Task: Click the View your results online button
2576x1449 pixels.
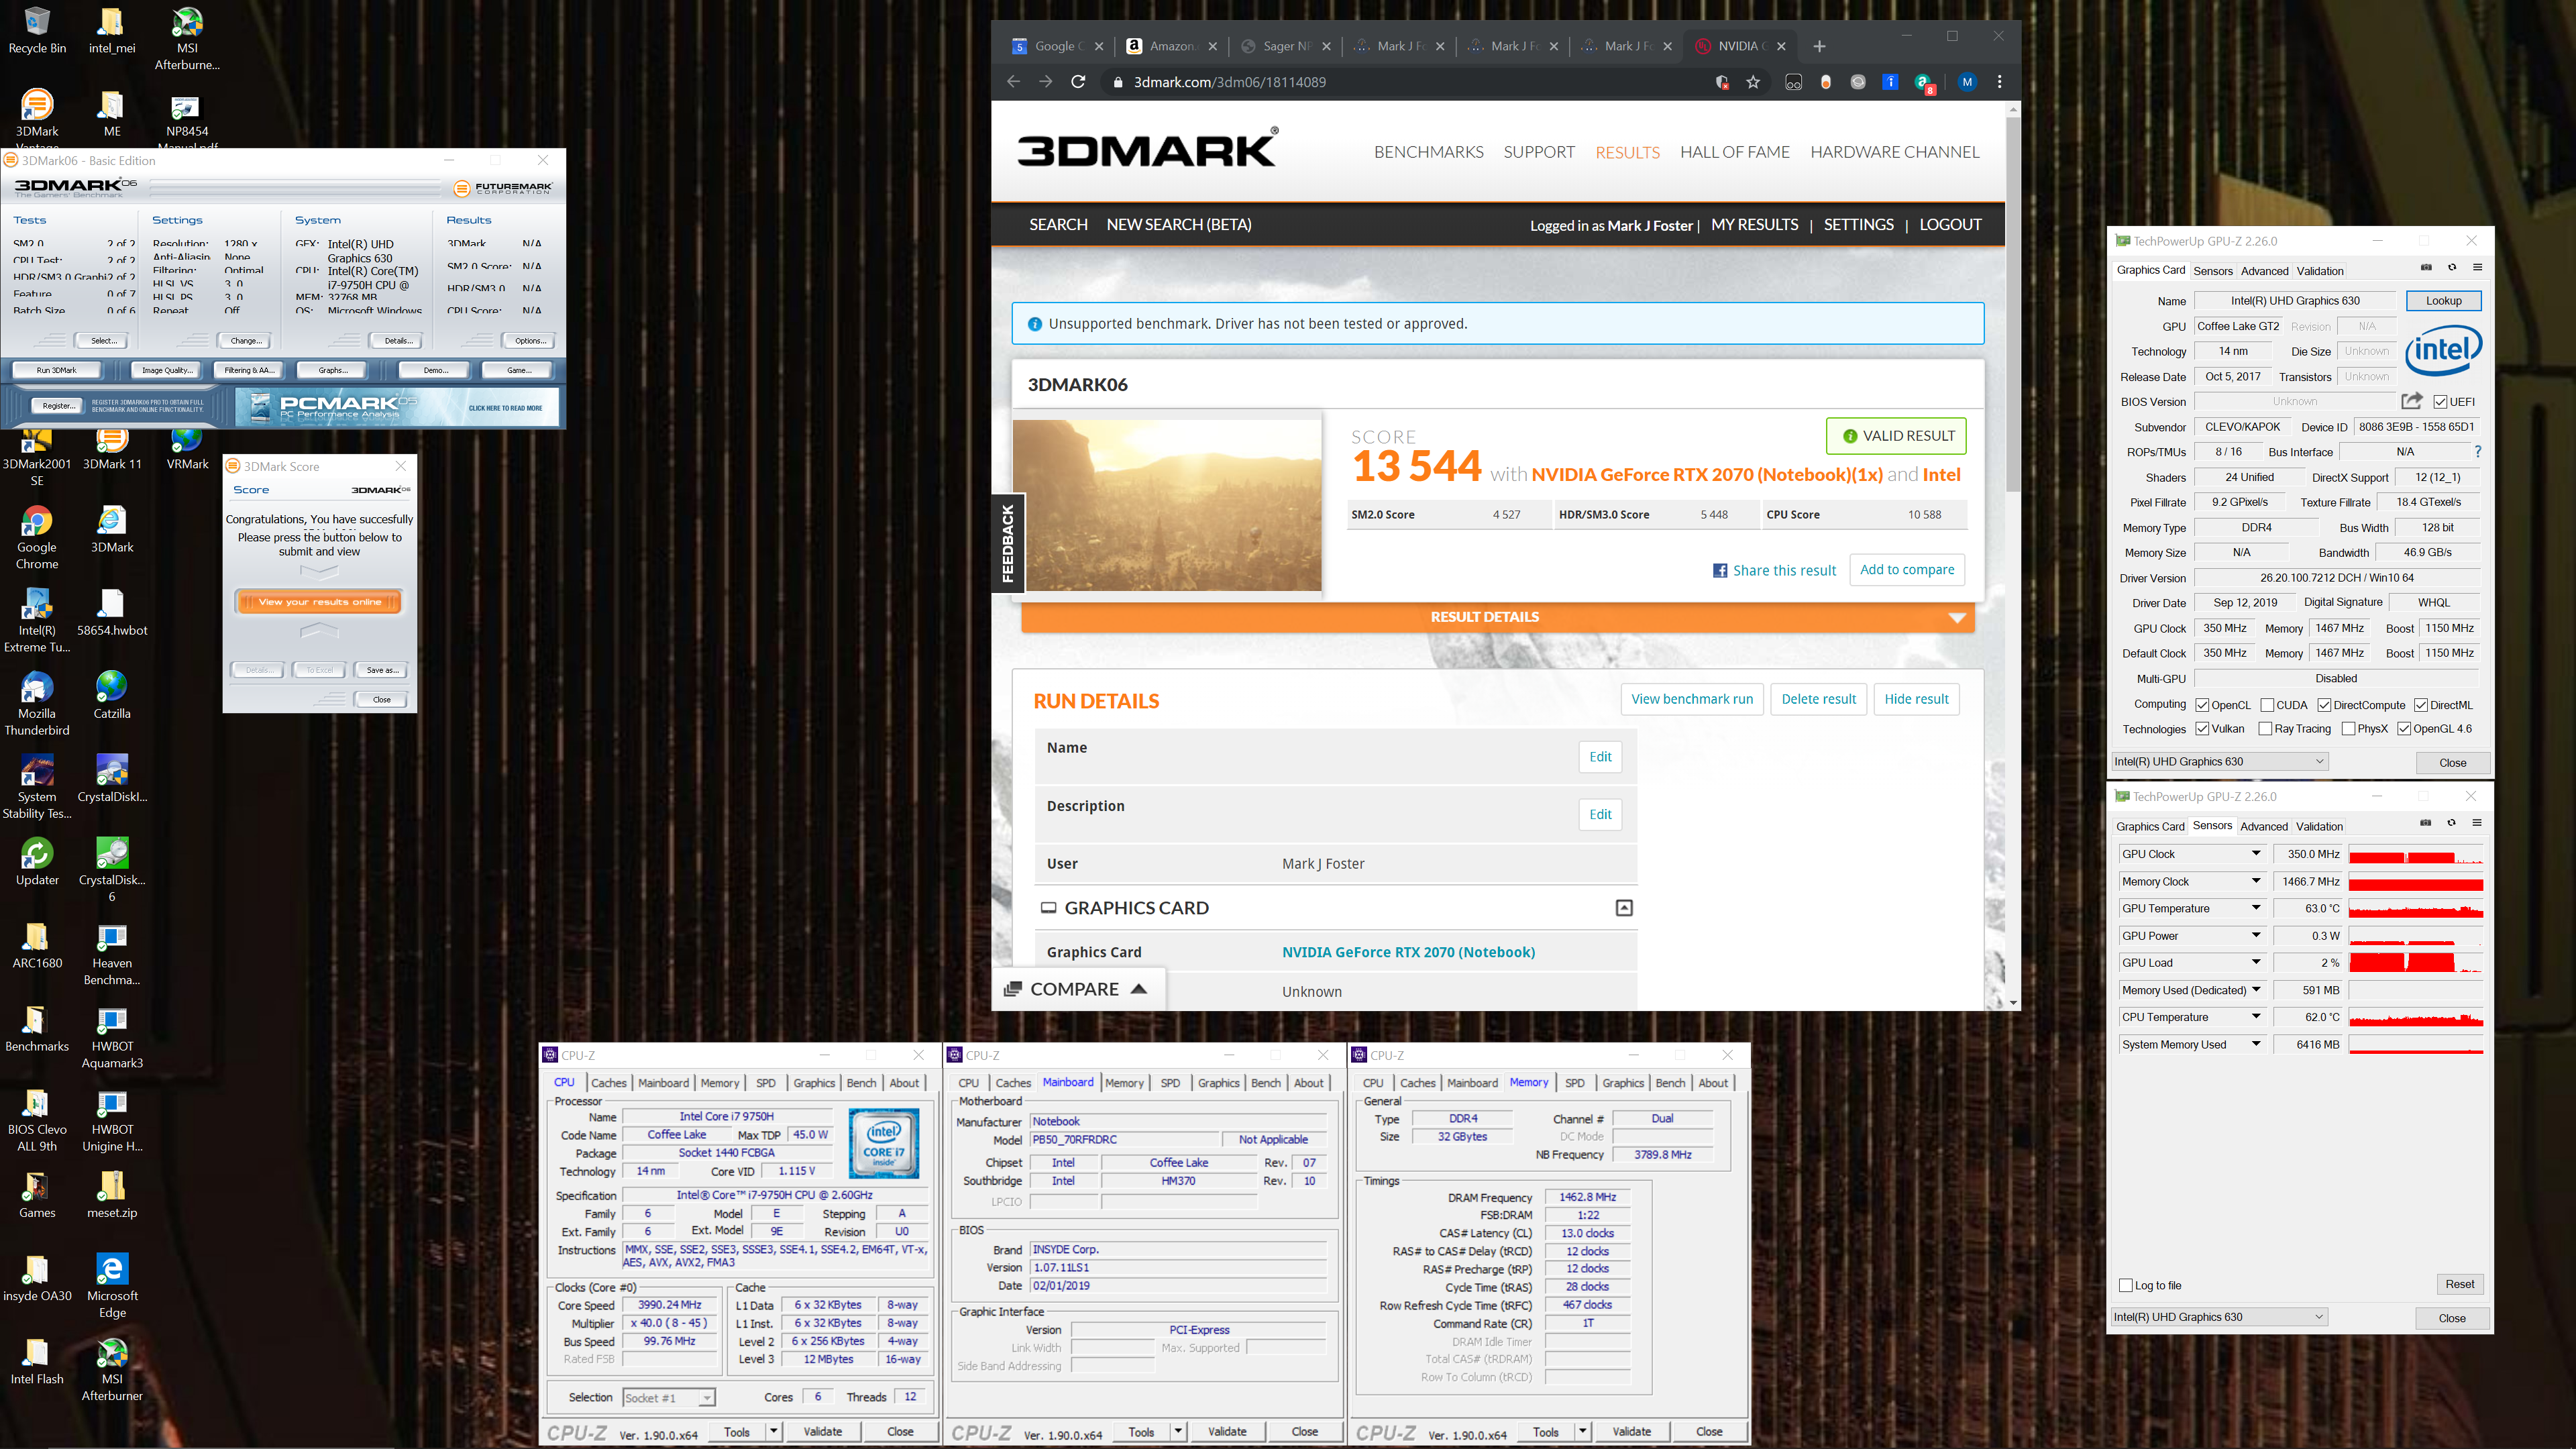Action: 319,602
